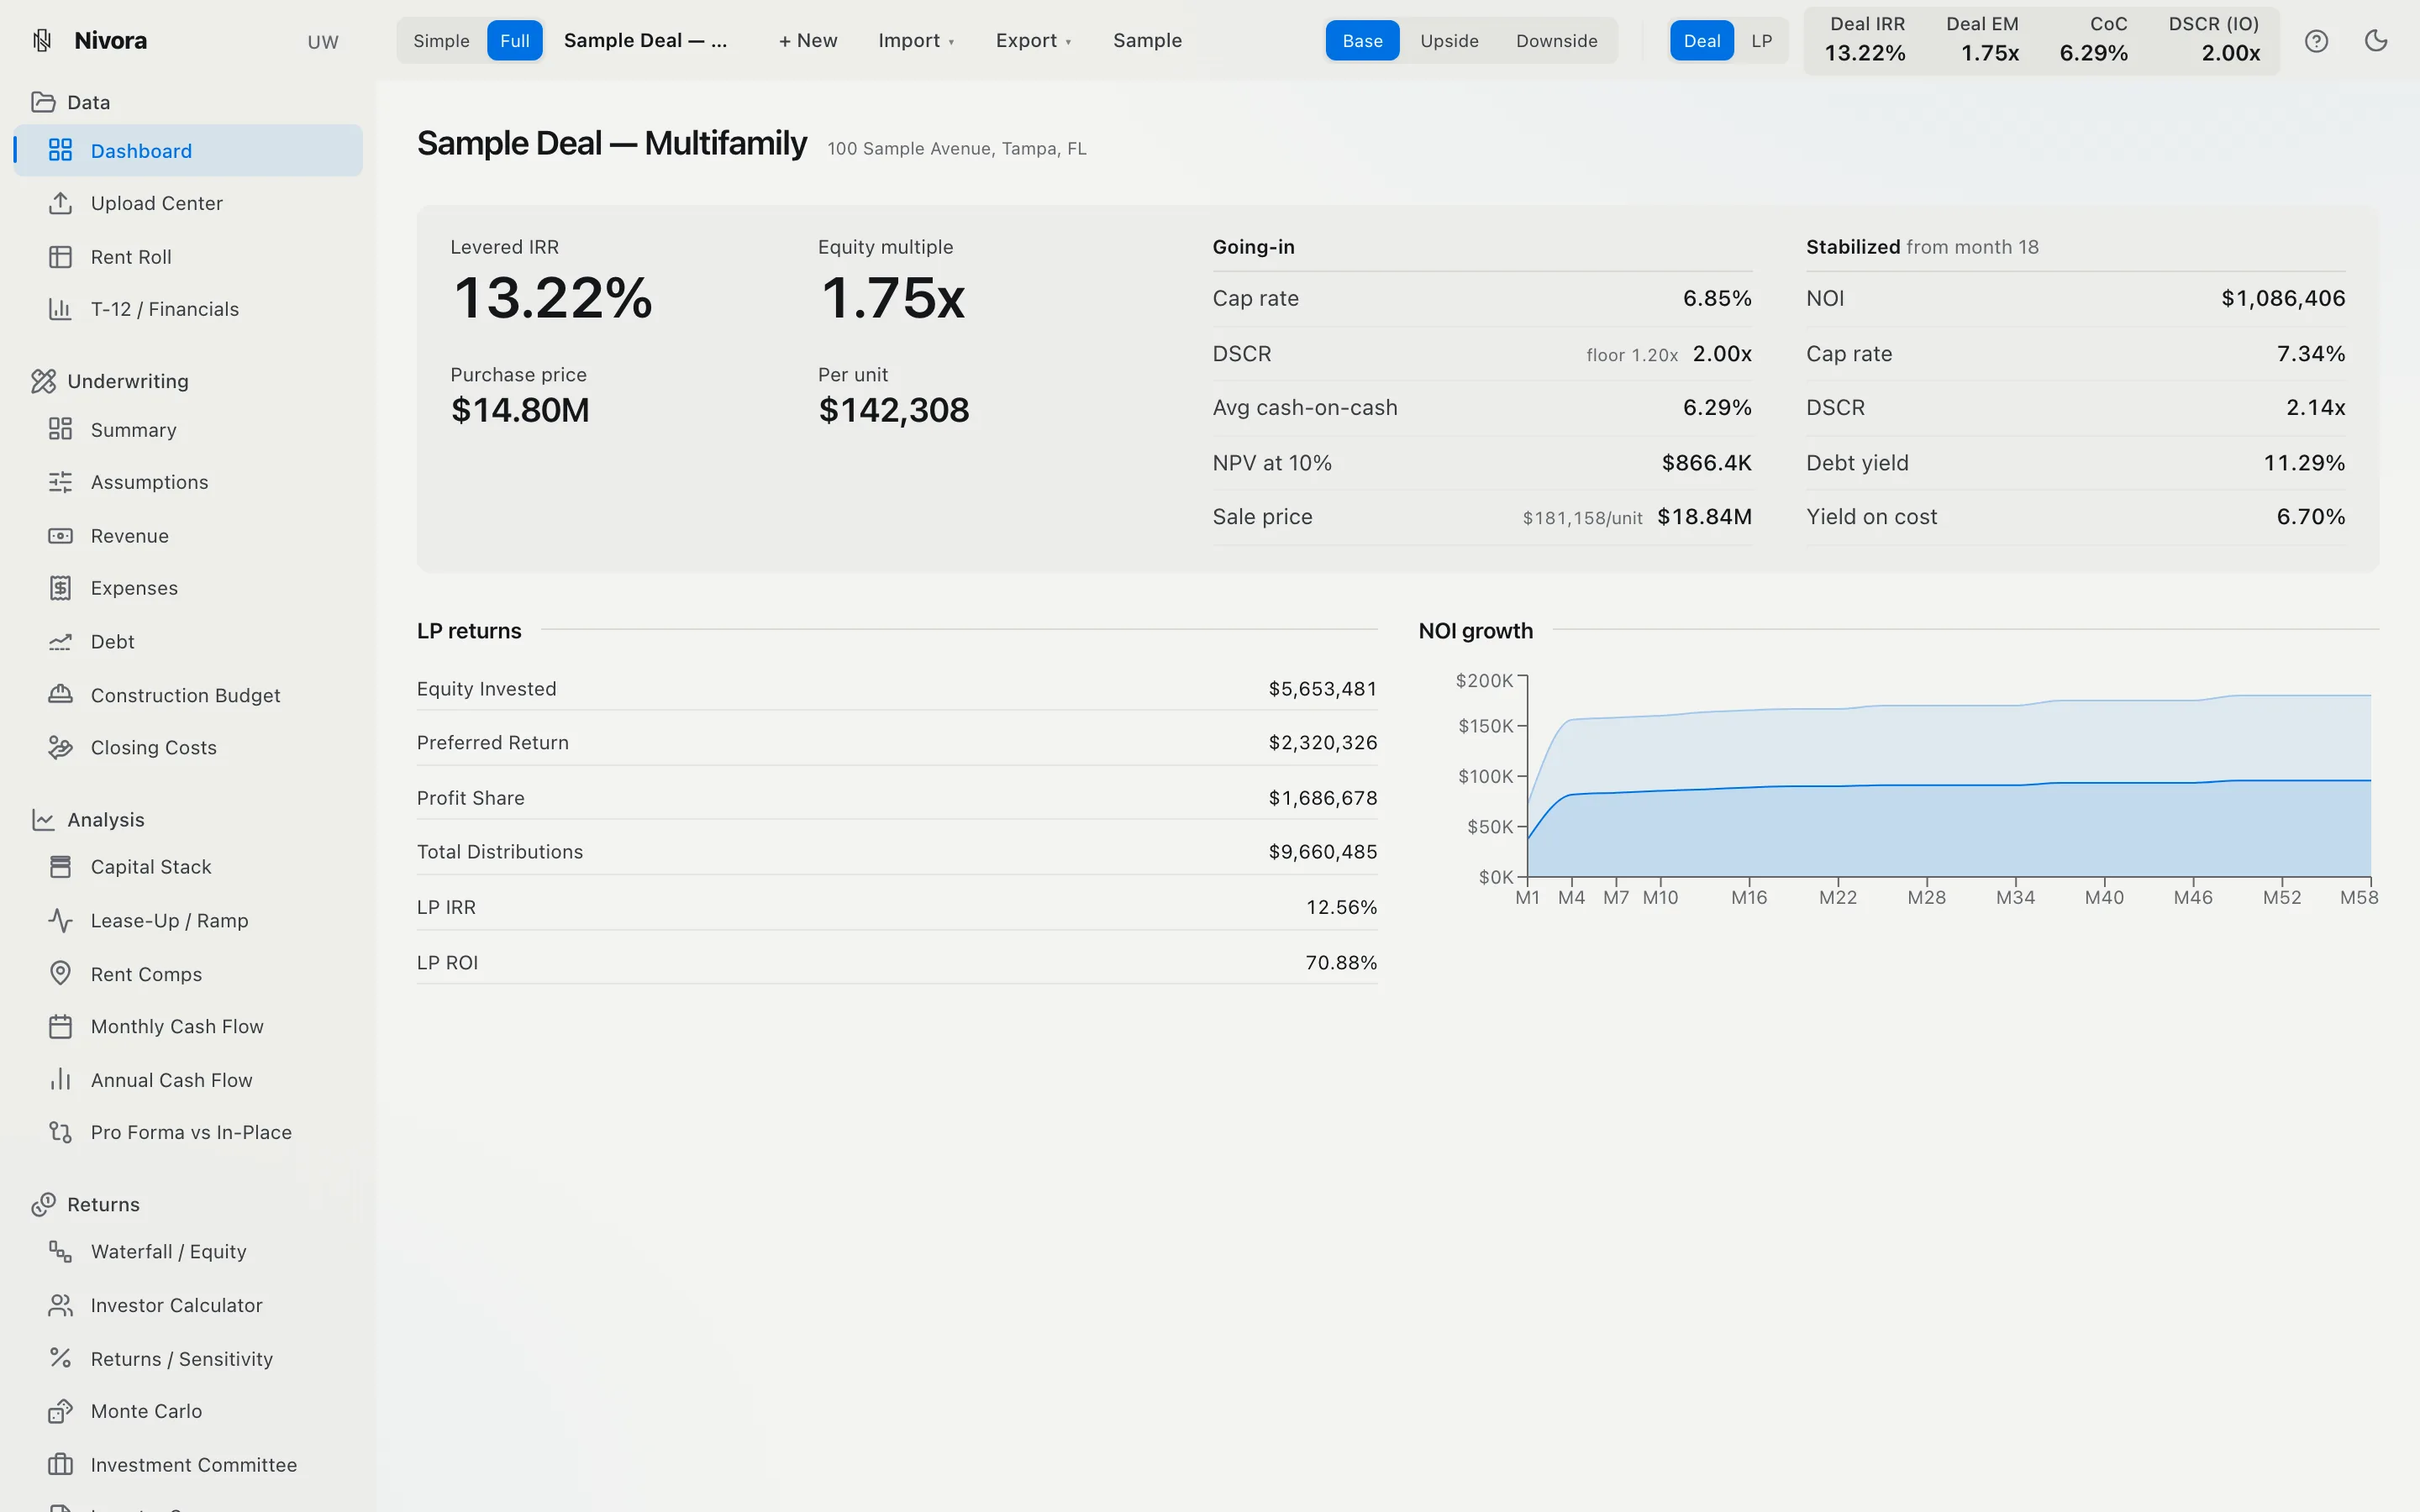Image resolution: width=2420 pixels, height=1512 pixels.
Task: Switch metrics view to LP
Action: coord(1761,41)
